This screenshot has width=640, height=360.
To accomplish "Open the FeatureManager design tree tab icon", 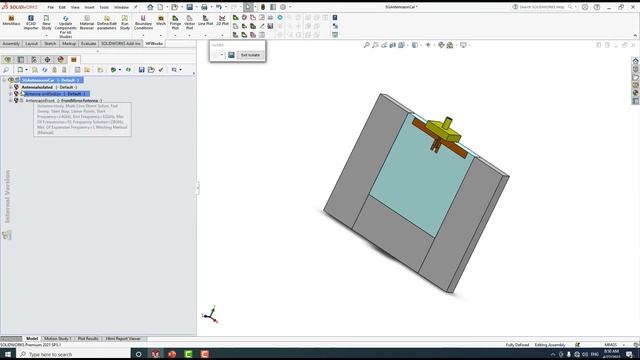I will coord(7,60).
